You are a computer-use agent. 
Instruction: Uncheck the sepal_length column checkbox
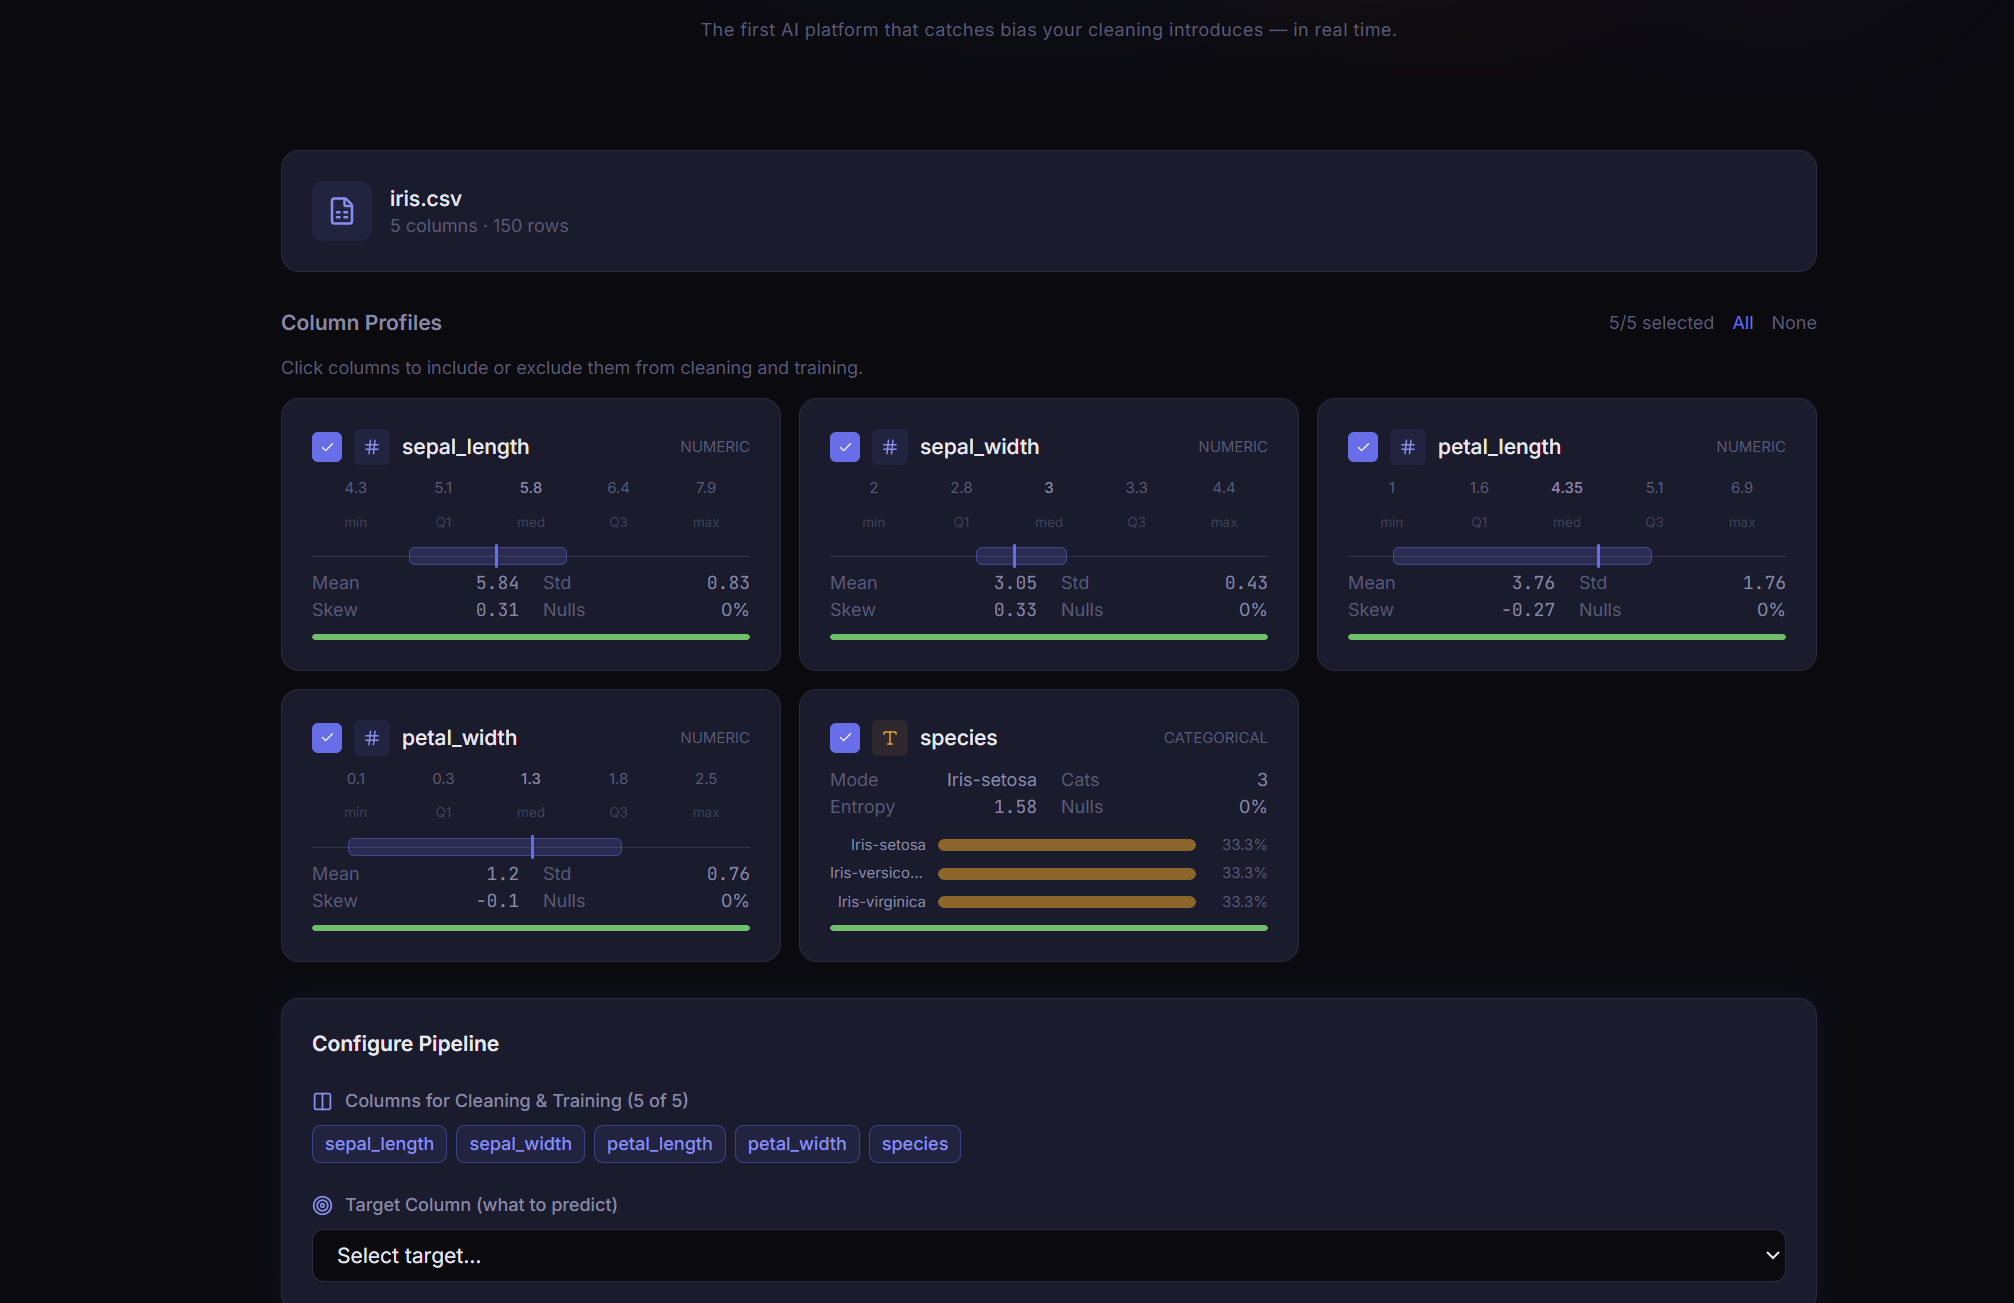tap(327, 447)
